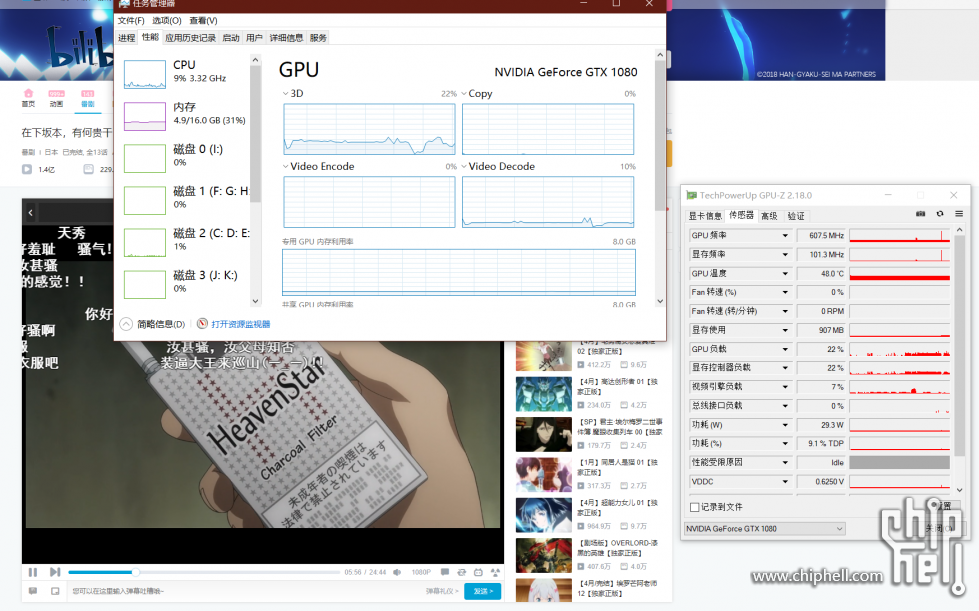This screenshot has height=611, width=979.
Task: Click bilibili 首页 nav icon
Action: (28, 98)
